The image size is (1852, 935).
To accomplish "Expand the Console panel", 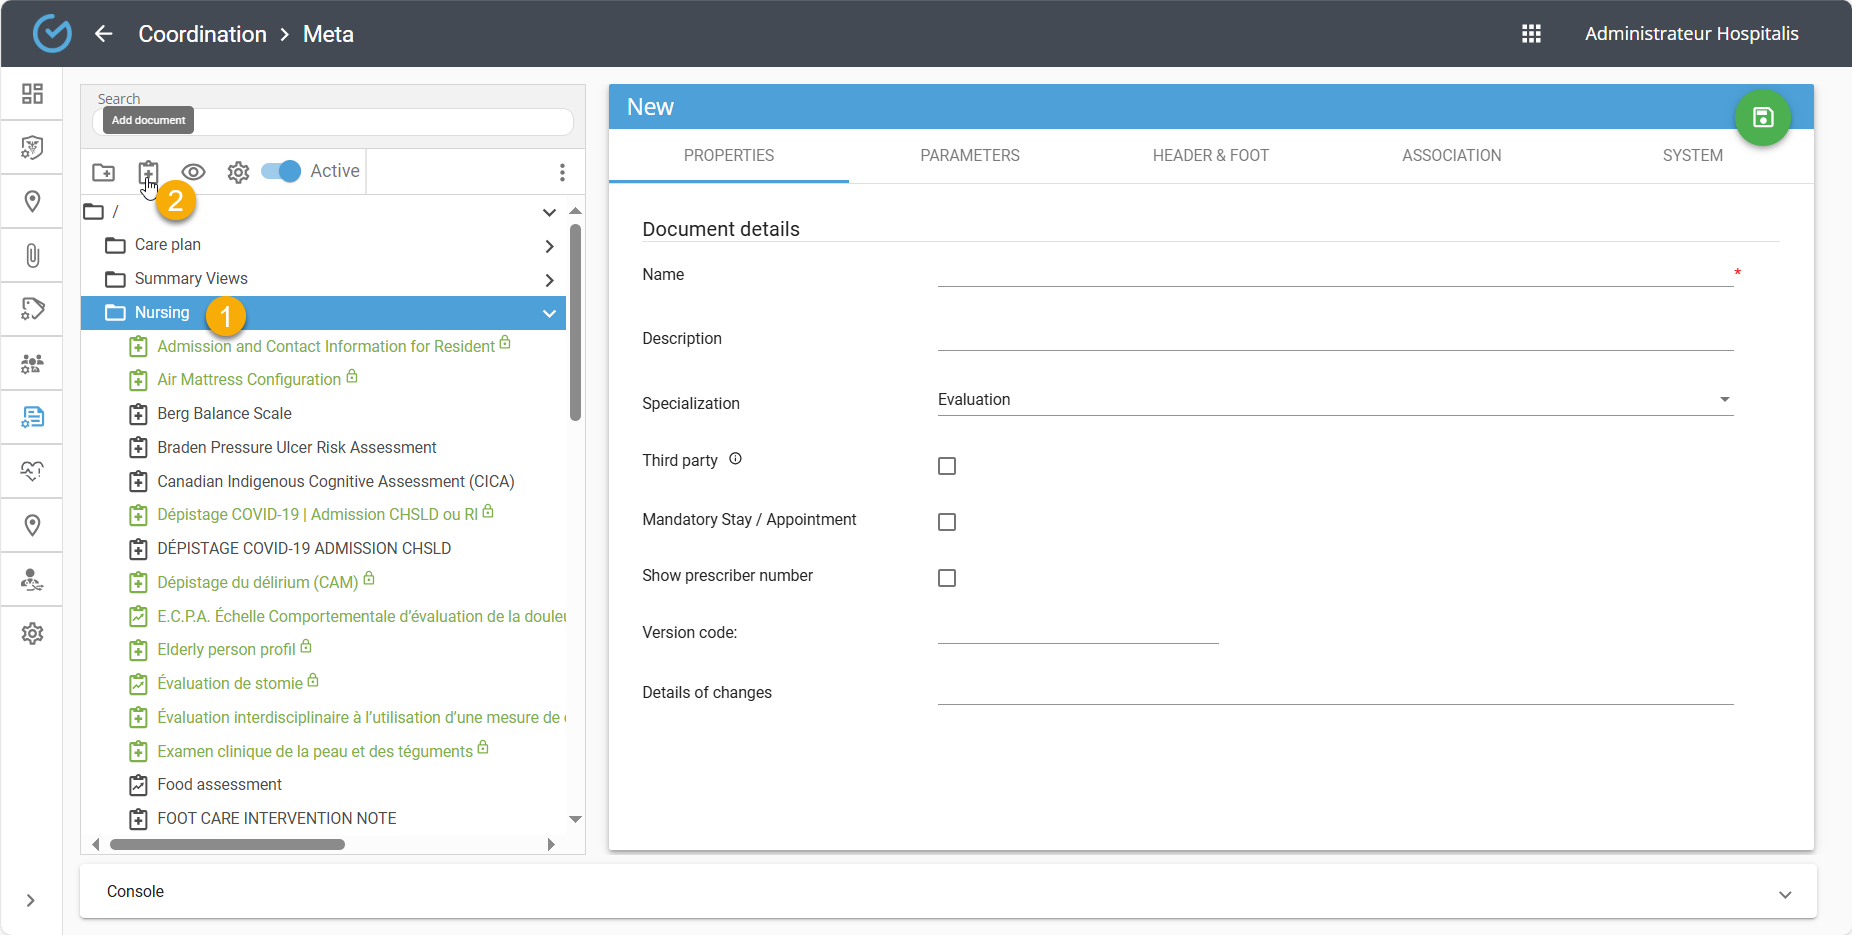I will [1784, 894].
